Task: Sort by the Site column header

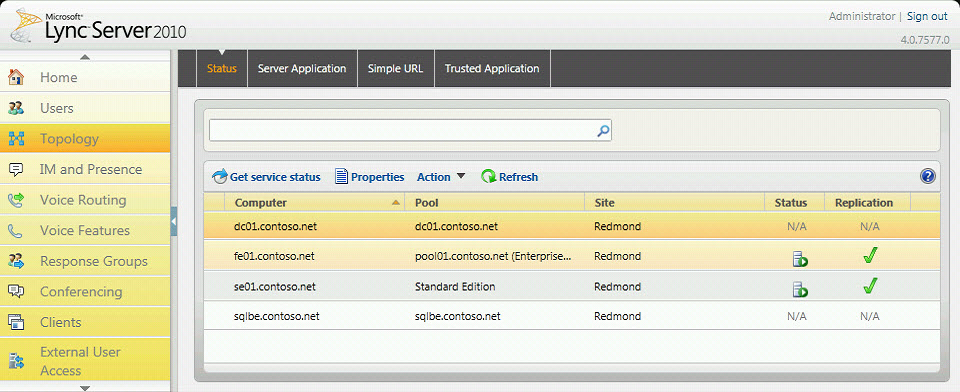Action: coord(675,203)
